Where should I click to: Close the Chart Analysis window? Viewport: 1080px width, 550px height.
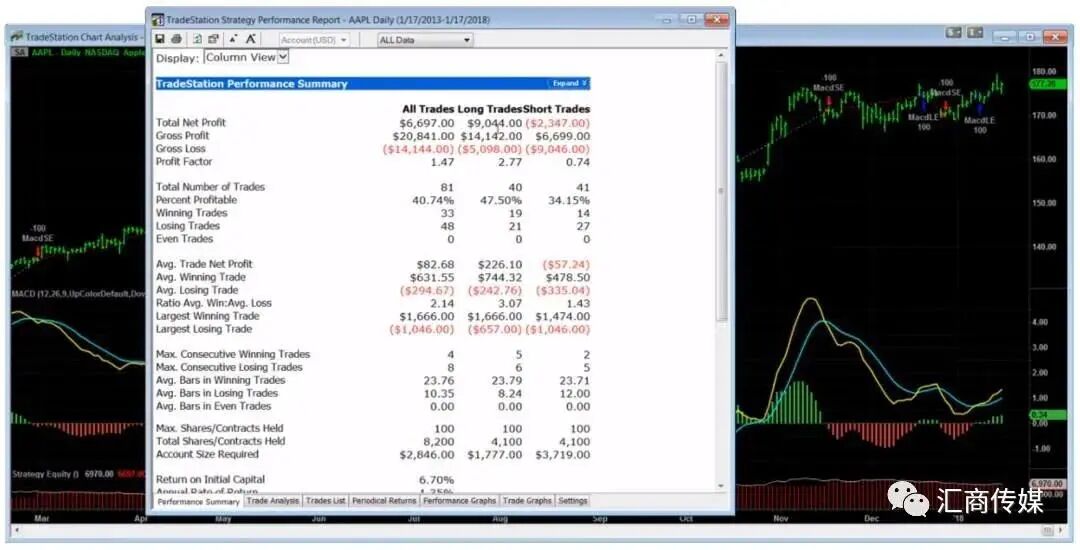click(1055, 36)
